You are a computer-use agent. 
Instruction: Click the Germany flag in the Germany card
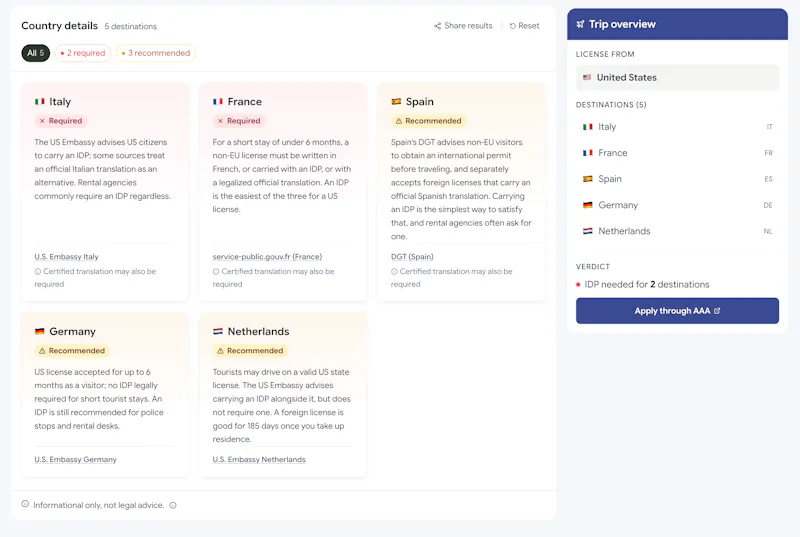[x=40, y=331]
